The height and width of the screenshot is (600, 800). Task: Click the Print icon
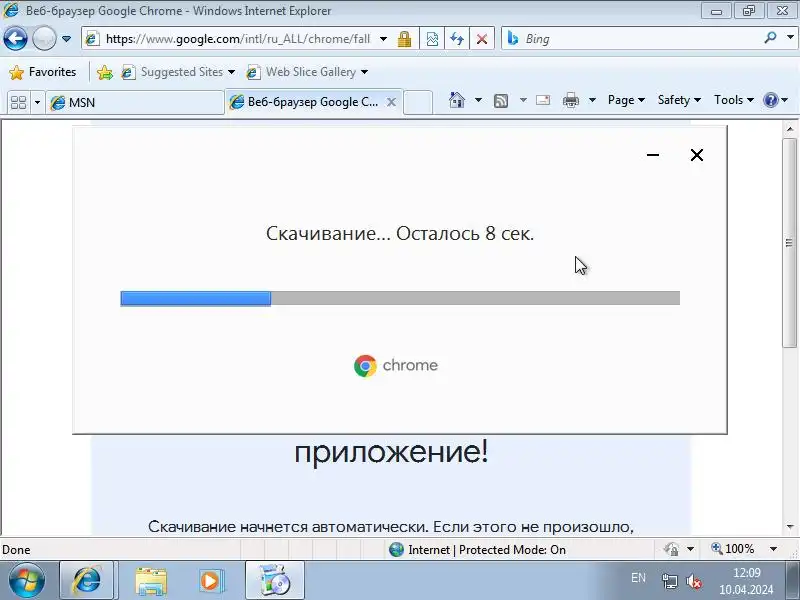[570, 100]
